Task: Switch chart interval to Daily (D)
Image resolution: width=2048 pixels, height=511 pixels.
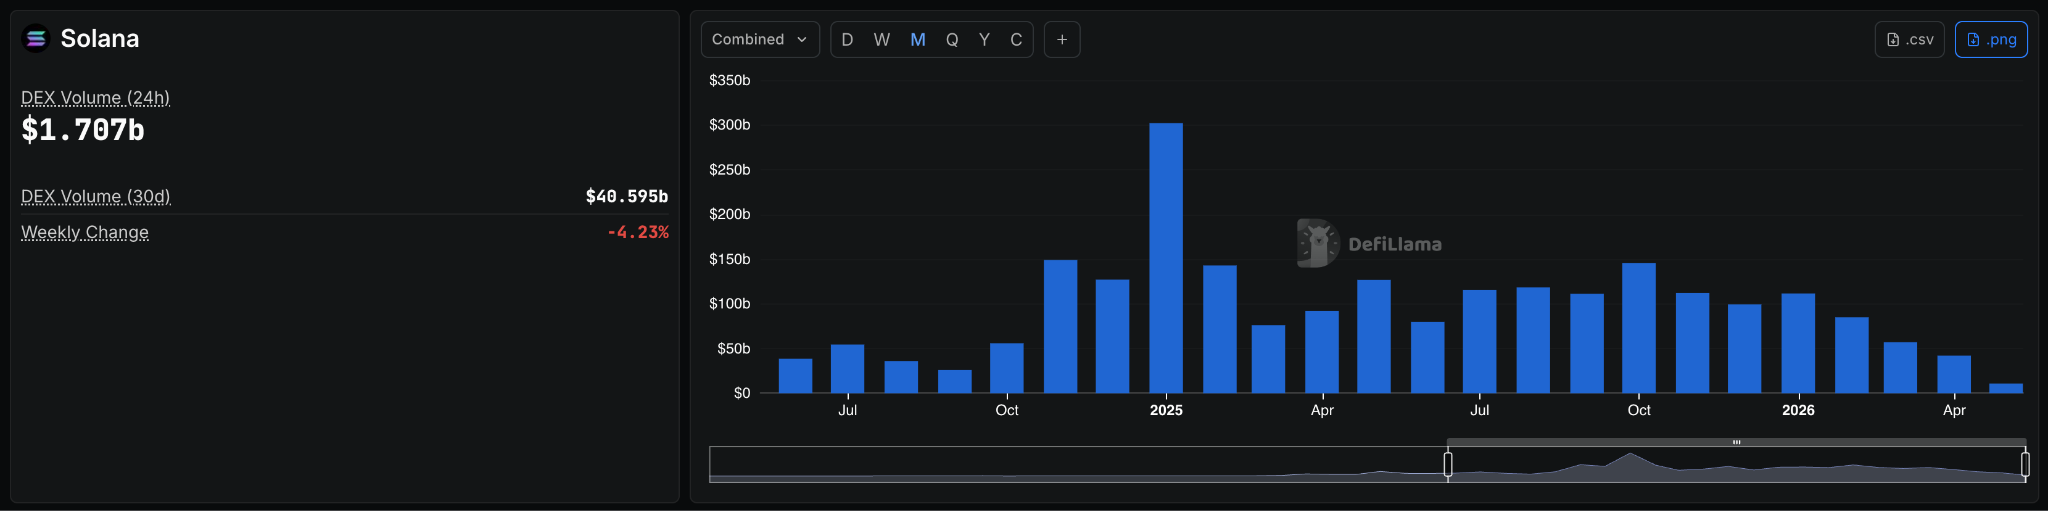Action: coord(847,39)
